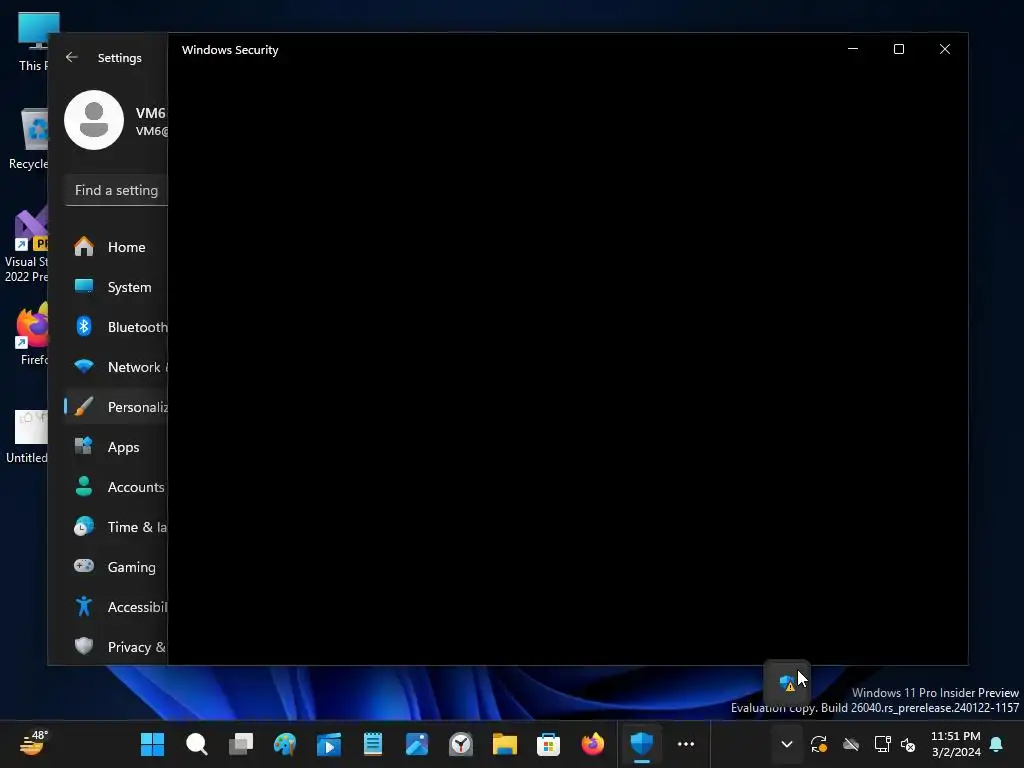Viewport: 1024px width, 768px height.
Task: Click the muted volume tray icon
Action: [x=908, y=744]
